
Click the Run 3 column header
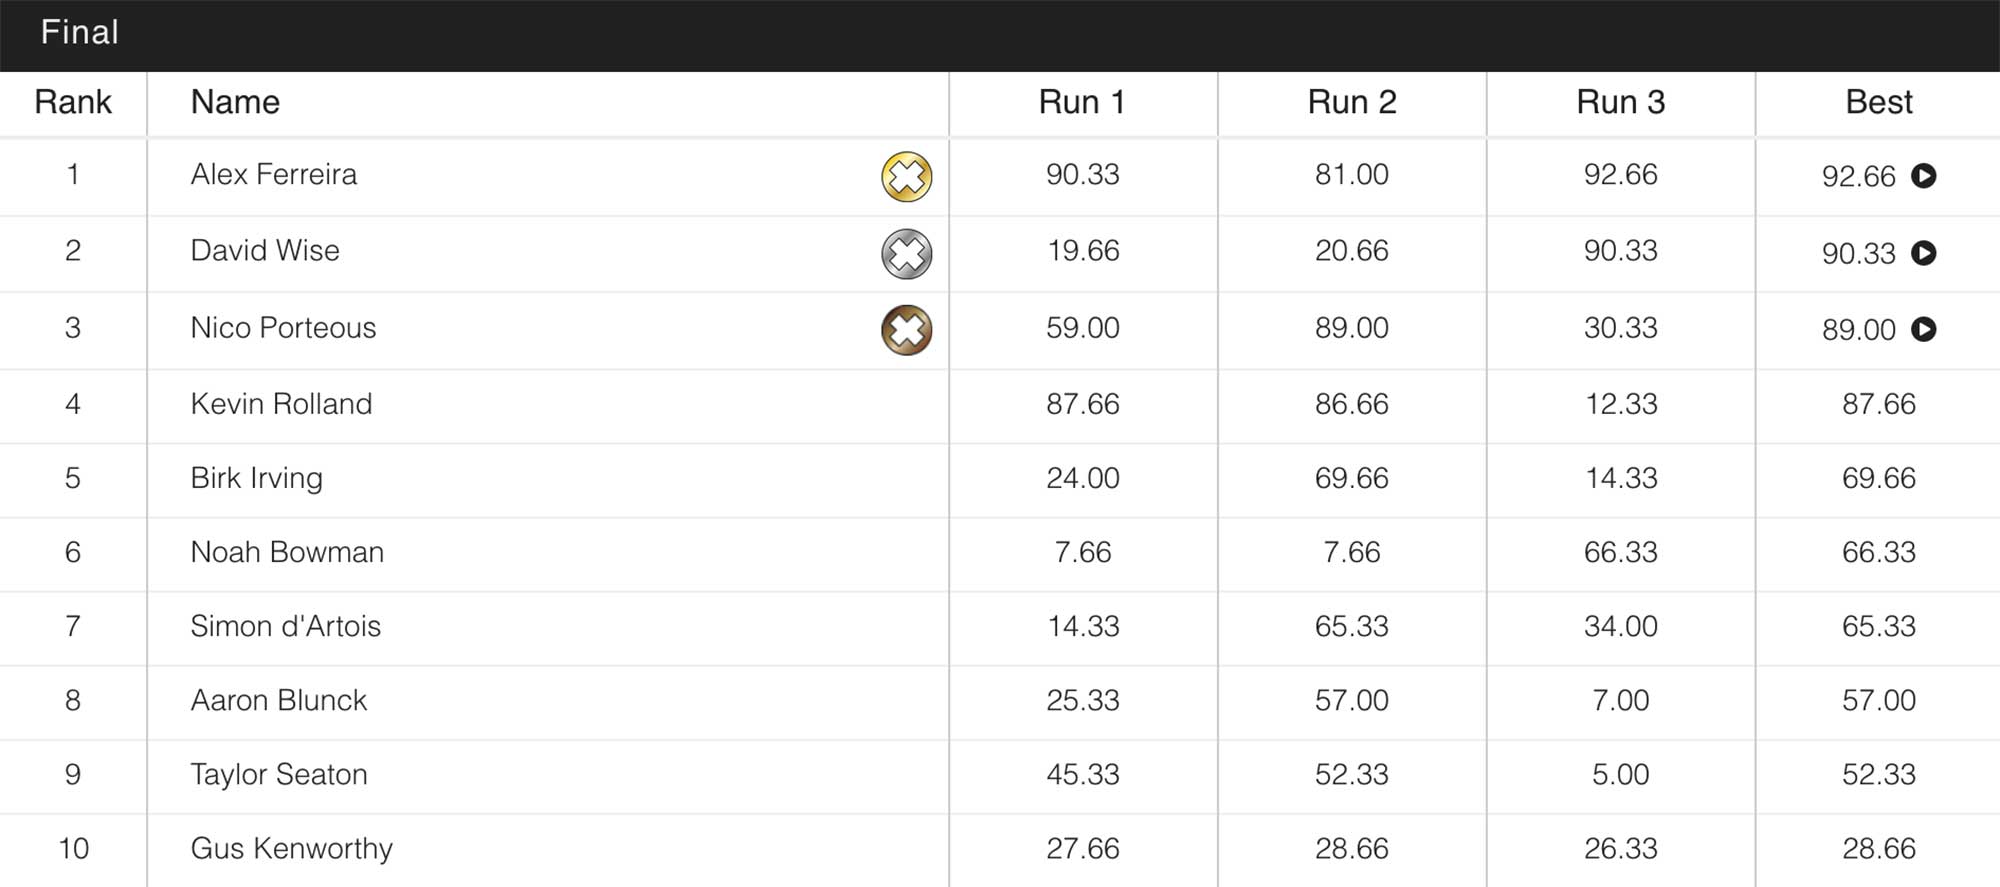pyautogui.click(x=1620, y=102)
